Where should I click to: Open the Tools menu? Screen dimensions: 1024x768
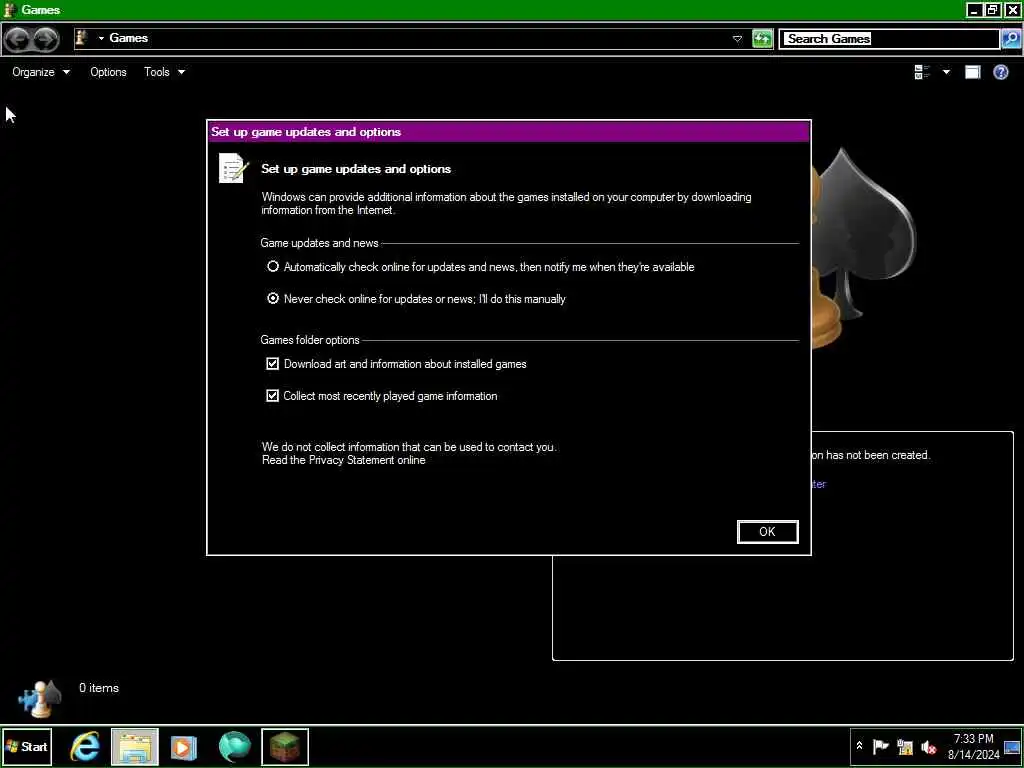click(165, 72)
